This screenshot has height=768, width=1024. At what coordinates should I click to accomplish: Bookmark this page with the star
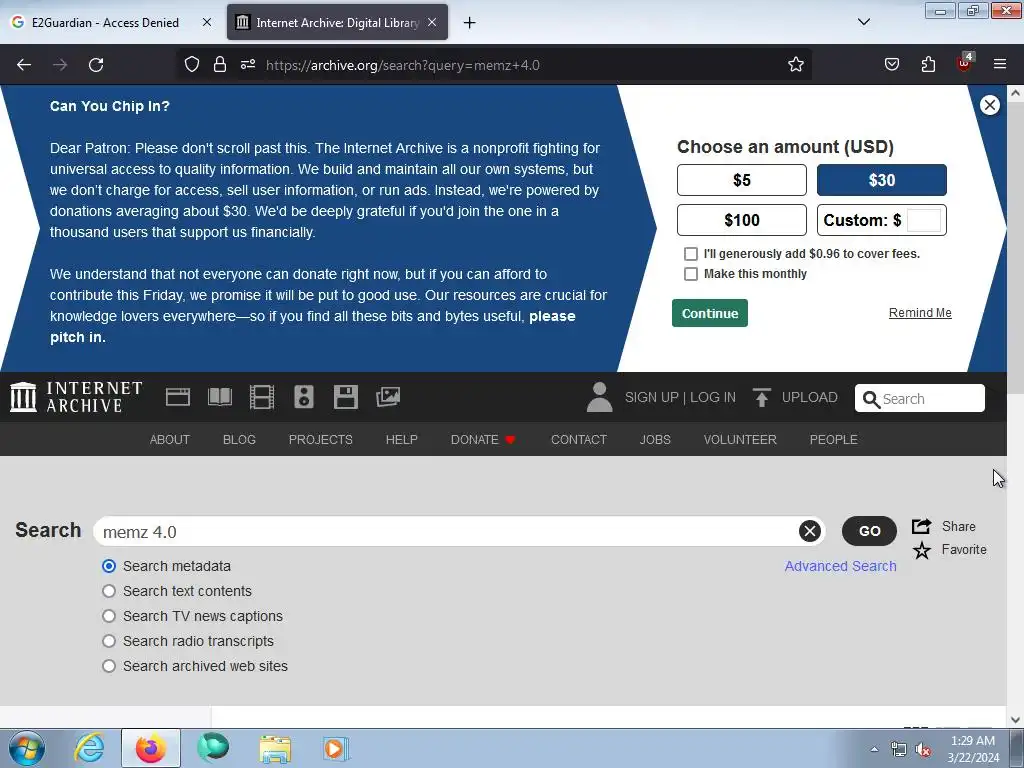tap(795, 65)
